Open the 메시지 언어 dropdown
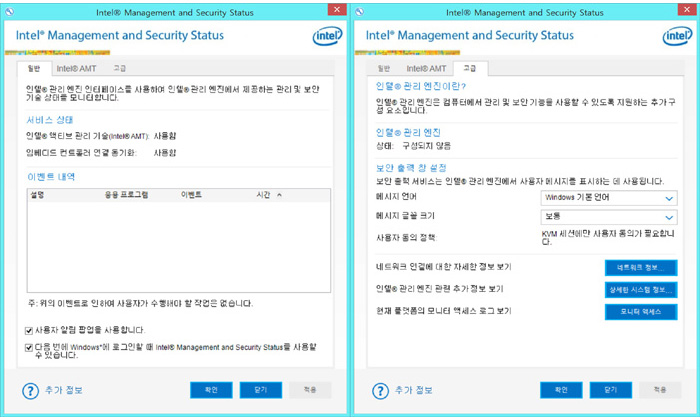This screenshot has height=420, width=700. click(609, 198)
